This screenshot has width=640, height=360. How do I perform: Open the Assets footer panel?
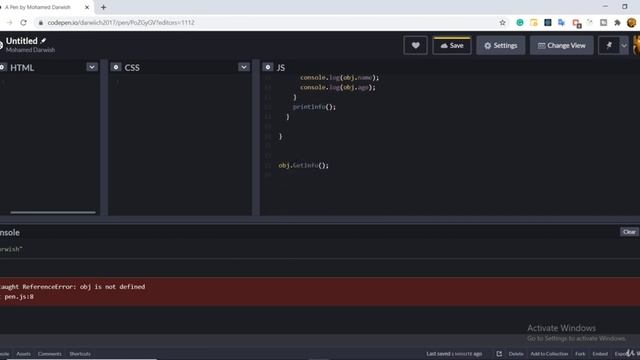pos(23,354)
